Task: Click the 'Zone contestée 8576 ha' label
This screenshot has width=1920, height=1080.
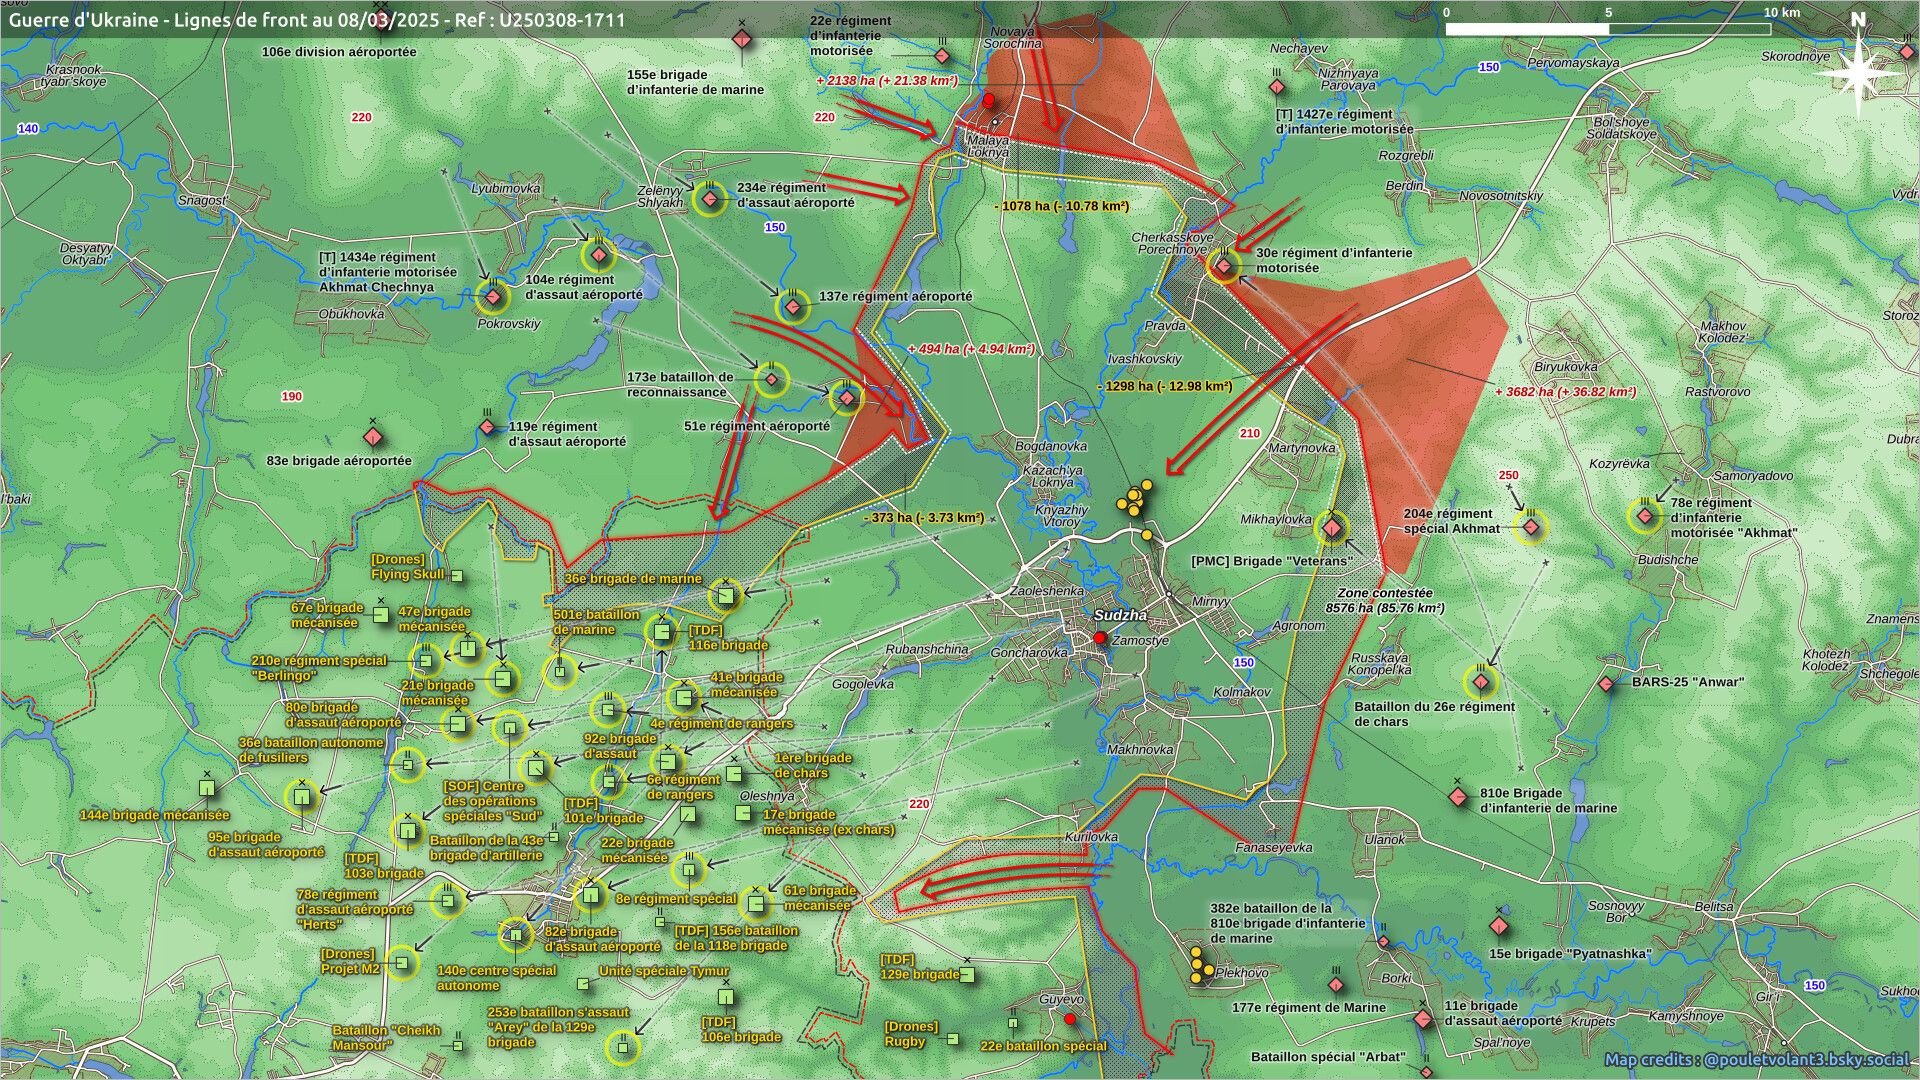Action: click(1385, 600)
